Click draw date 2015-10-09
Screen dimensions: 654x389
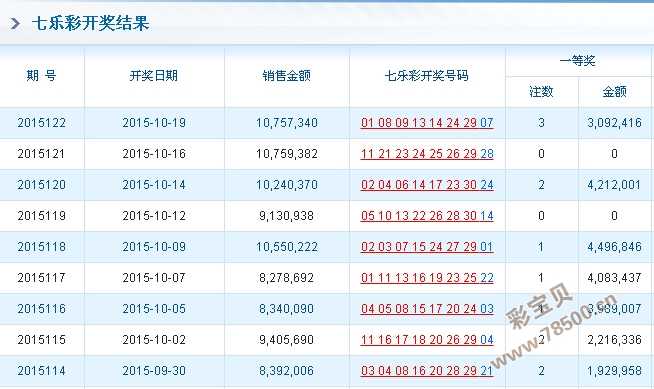(x=154, y=247)
